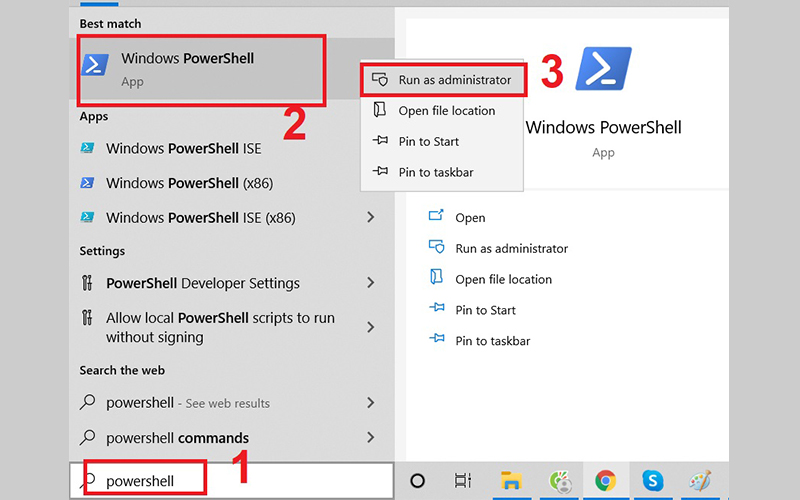Screen dimensions: 800x500
Task: Choose Pin to taskbar in context menu
Action: tap(442, 172)
